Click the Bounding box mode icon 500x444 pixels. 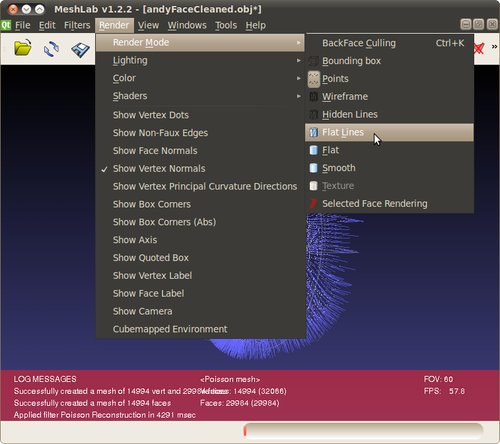pos(313,61)
